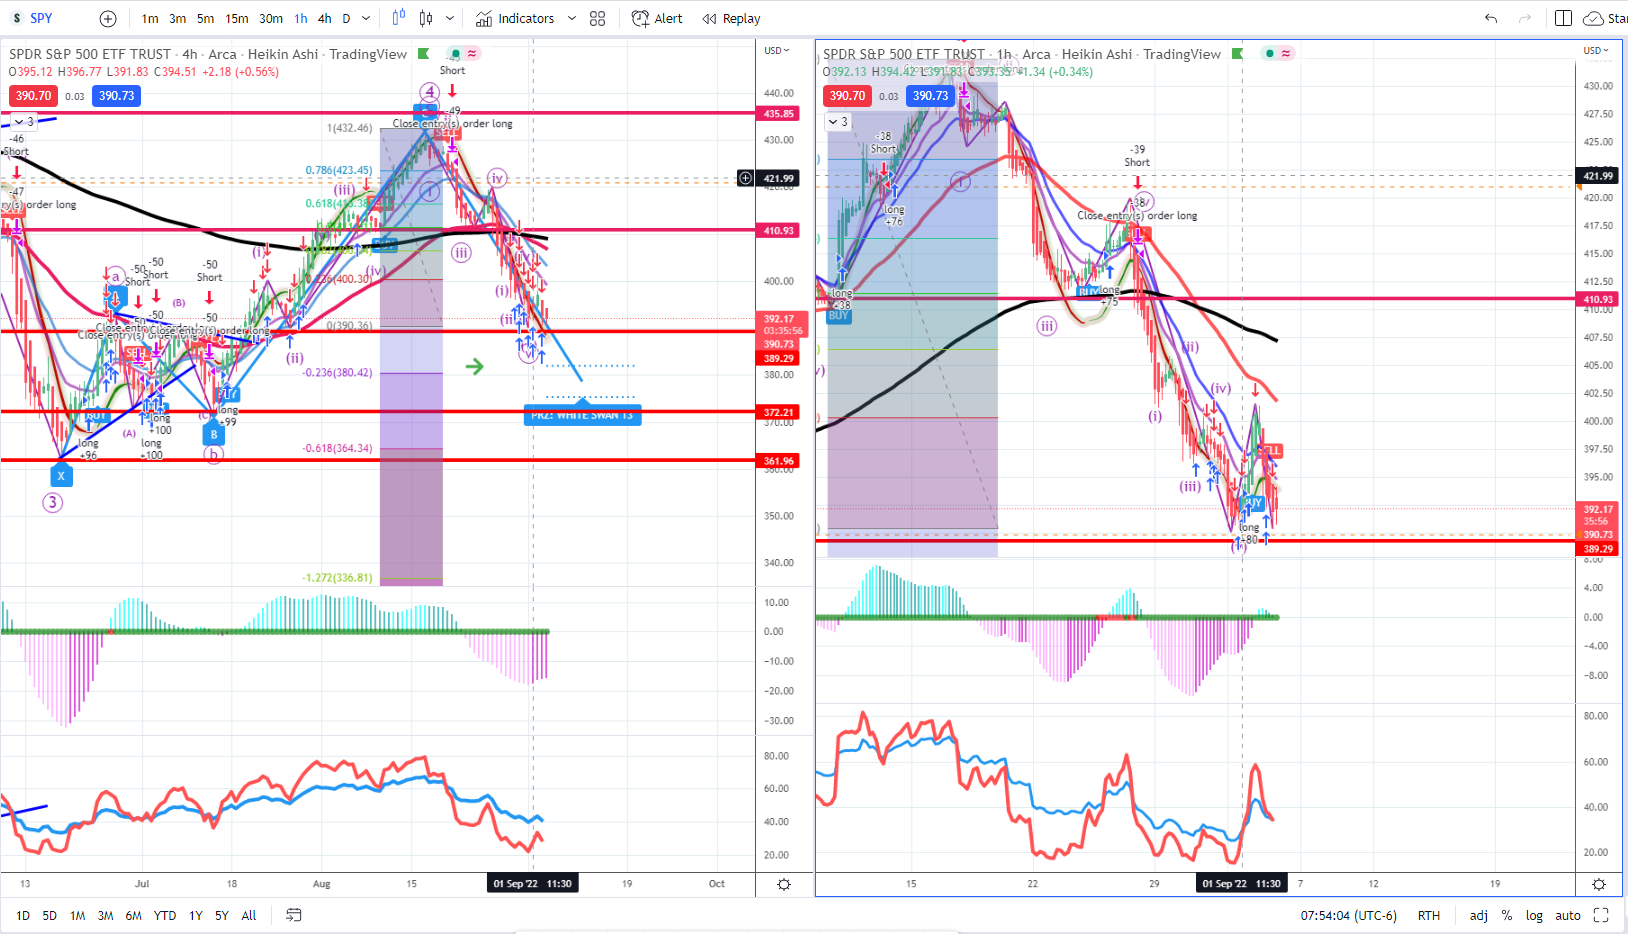The image size is (1628, 934).
Task: Switch to the D daily timeframe
Action: 347,18
